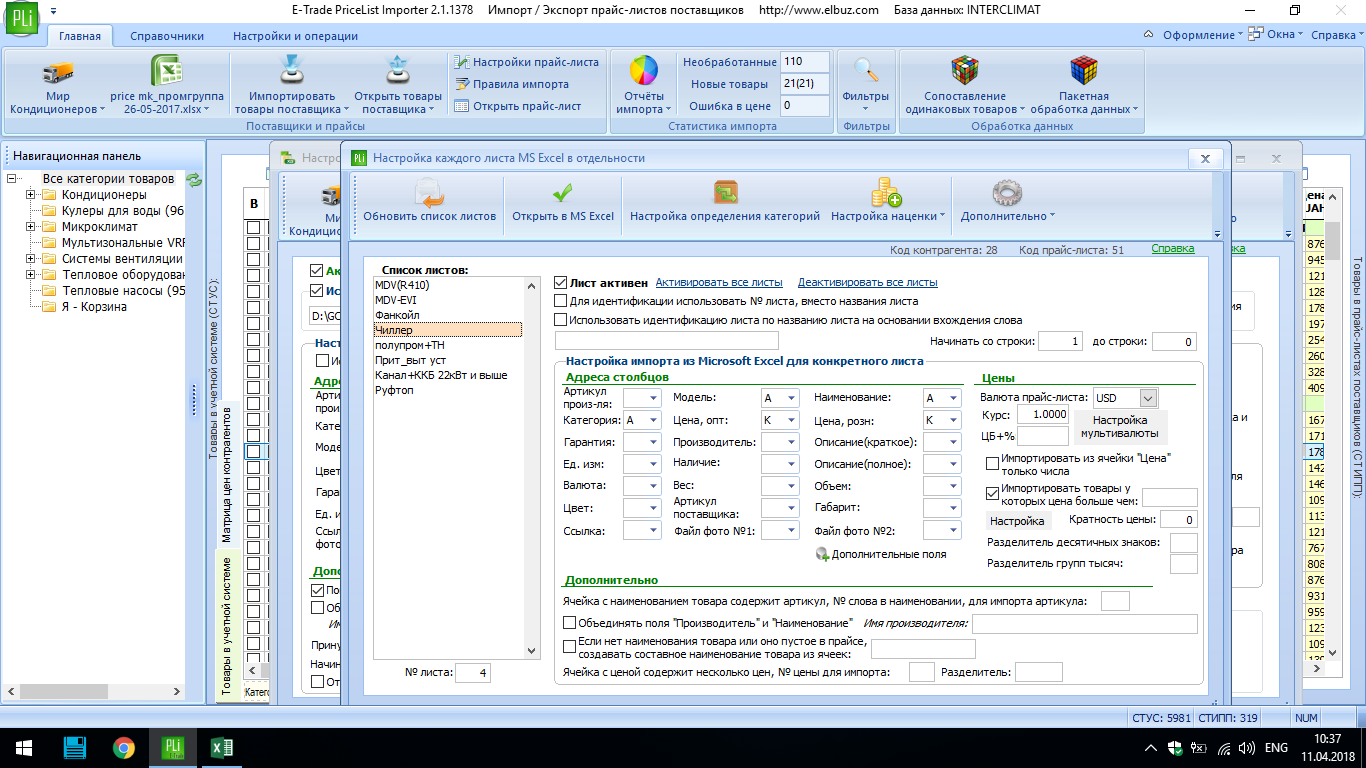Click Деактивировать все листы link

point(868,283)
